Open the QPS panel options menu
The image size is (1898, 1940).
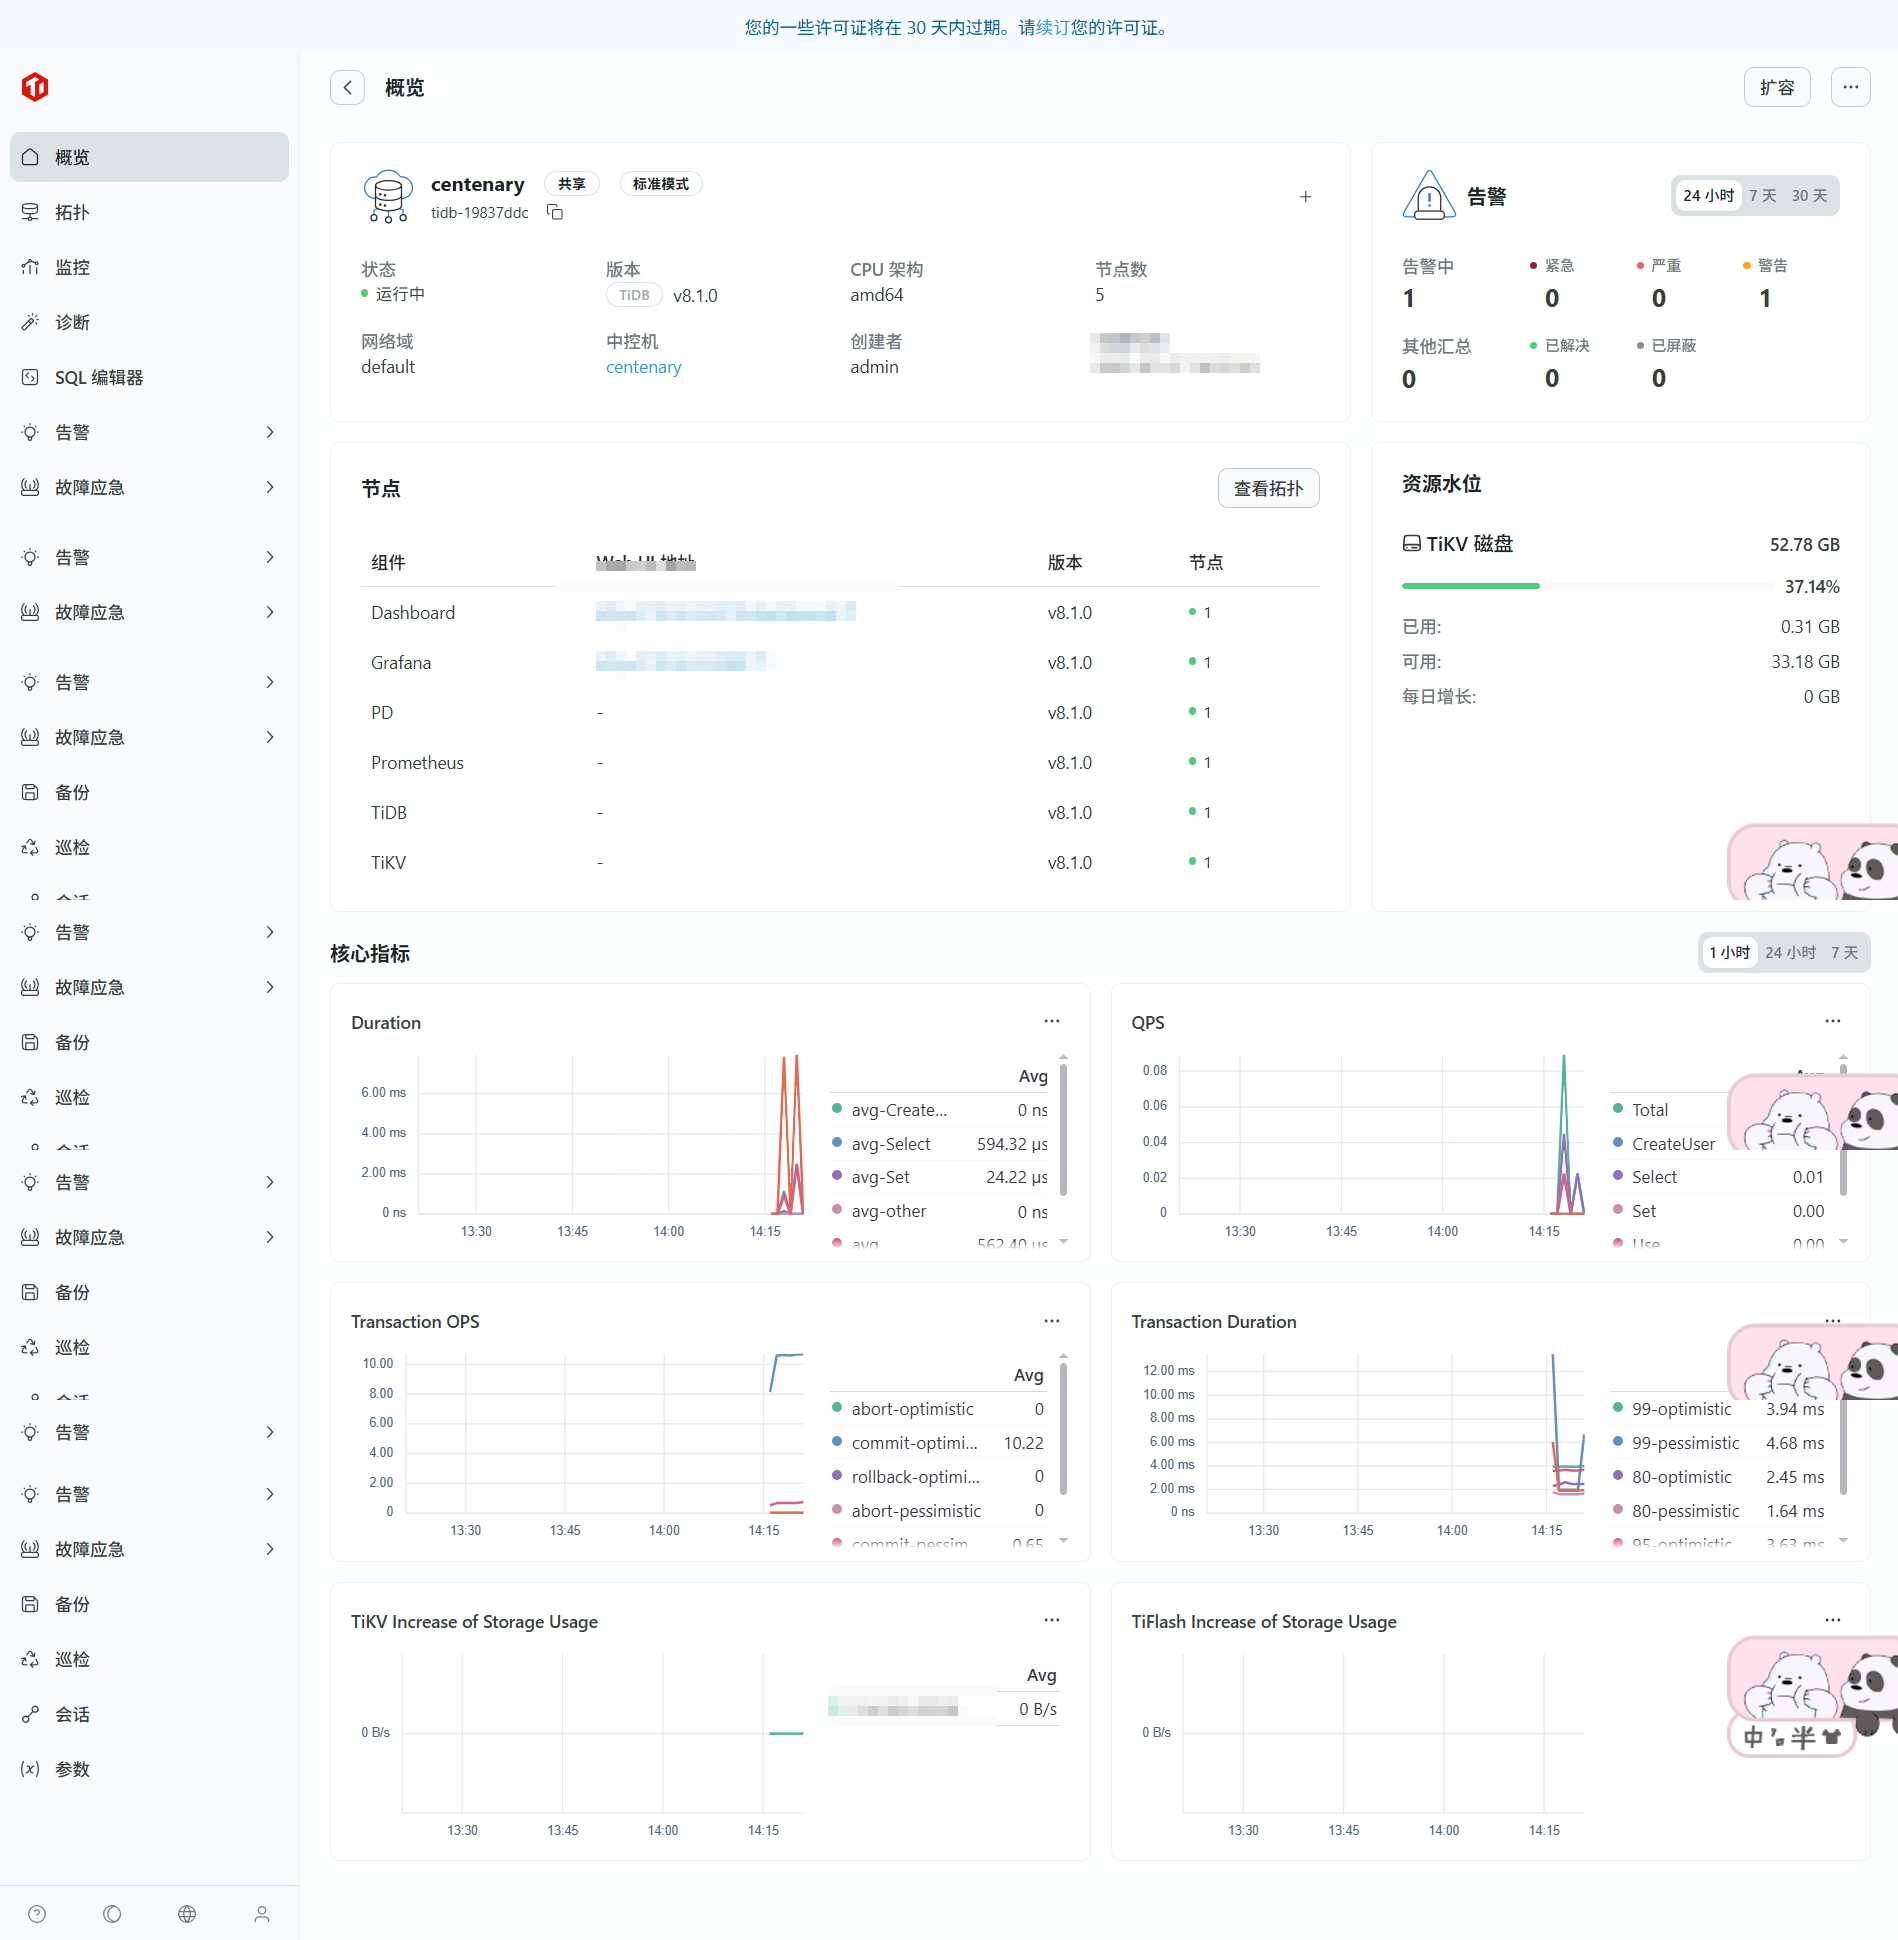coord(1833,1021)
